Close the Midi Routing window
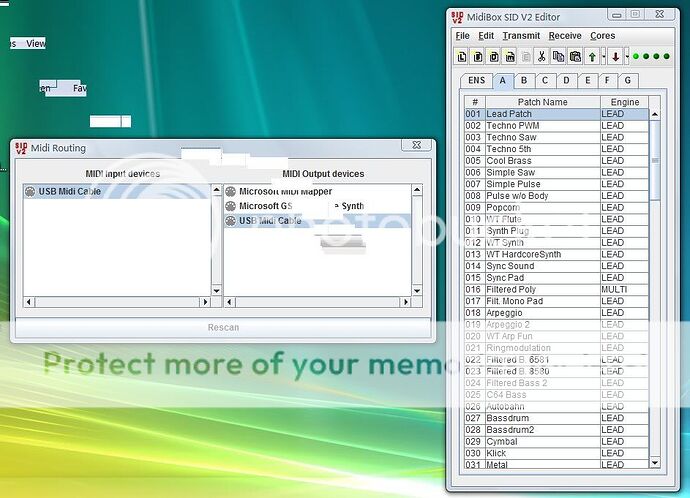Viewport: 690px width, 498px height. pyautogui.click(x=416, y=145)
